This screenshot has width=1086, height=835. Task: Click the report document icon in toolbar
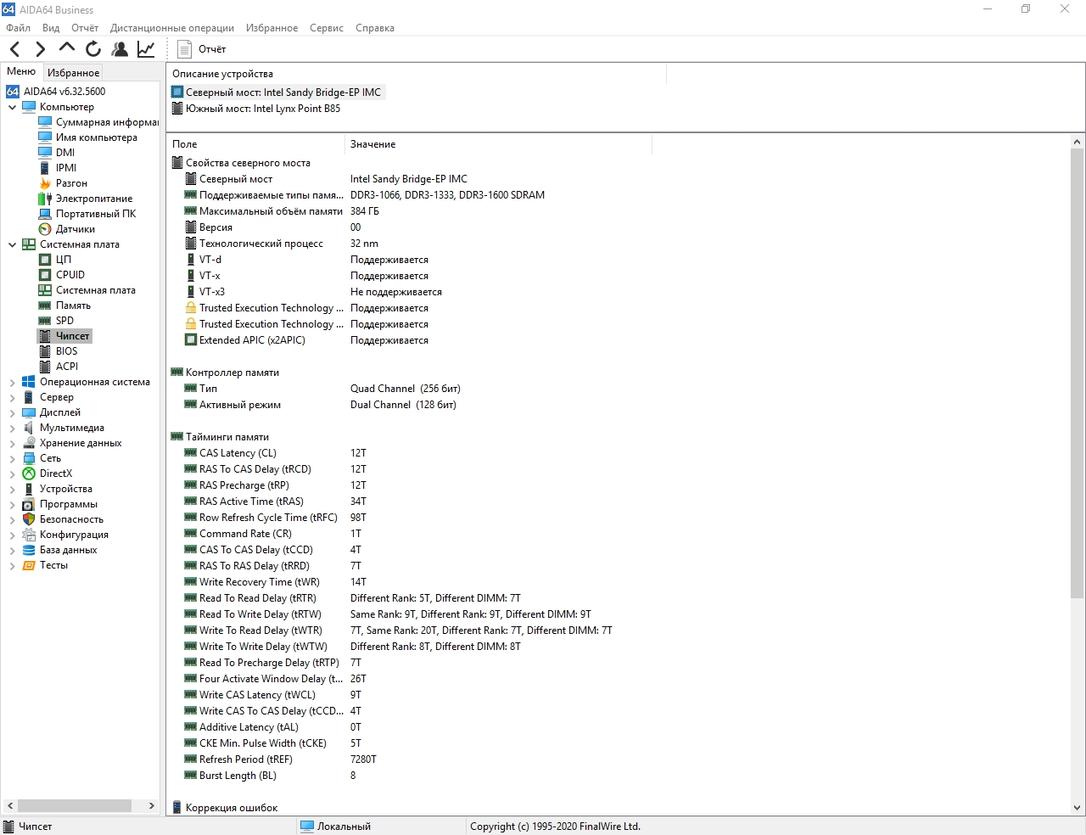coord(184,49)
